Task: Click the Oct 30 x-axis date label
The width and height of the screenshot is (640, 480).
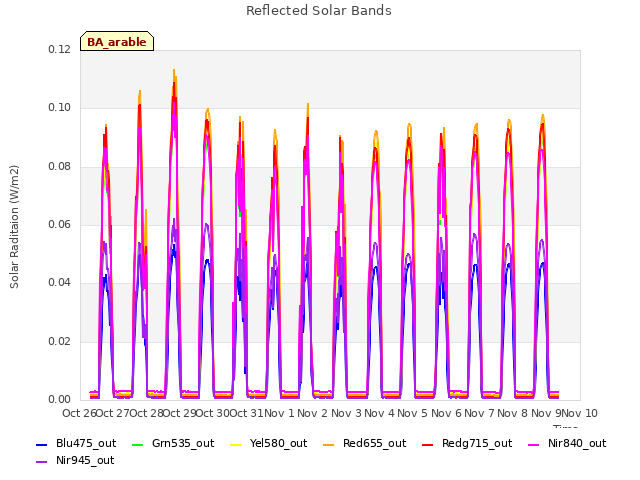Action: [213, 413]
